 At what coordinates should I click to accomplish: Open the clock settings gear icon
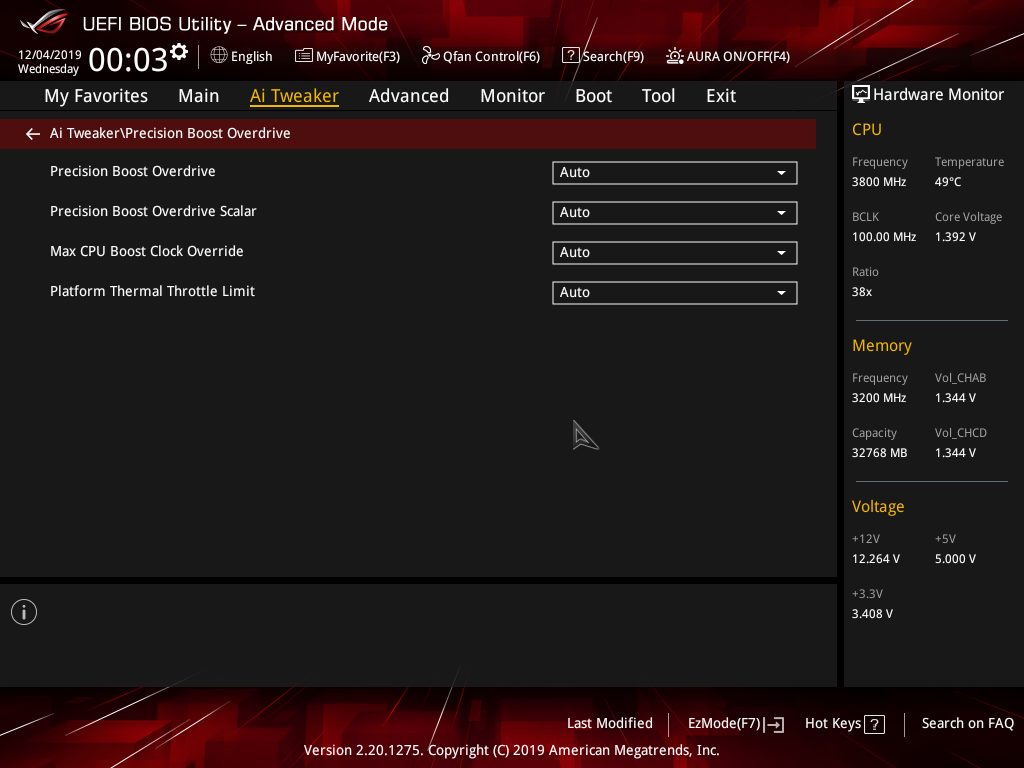[x=179, y=52]
